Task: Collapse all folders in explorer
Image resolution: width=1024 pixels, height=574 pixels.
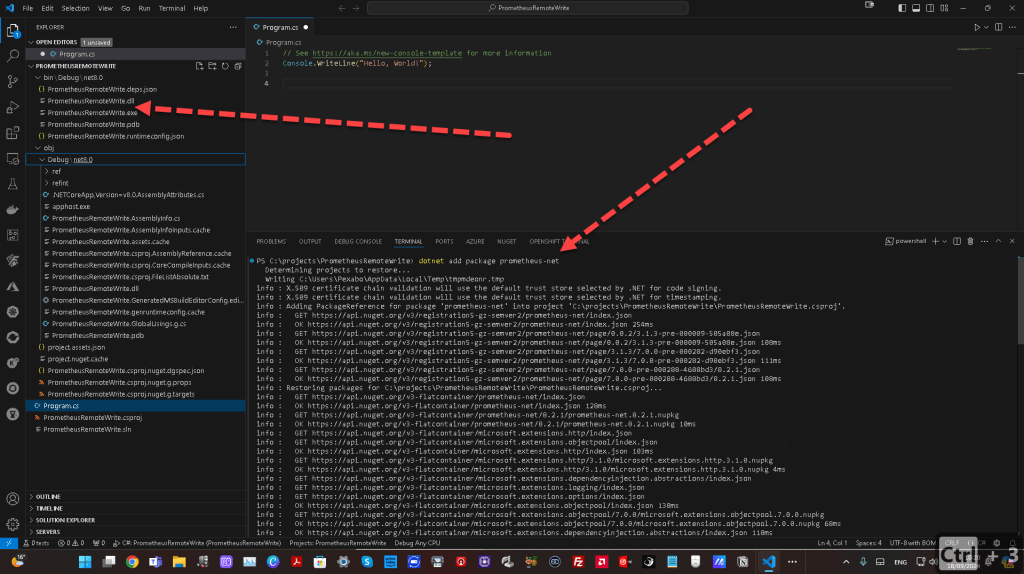Action: point(238,66)
